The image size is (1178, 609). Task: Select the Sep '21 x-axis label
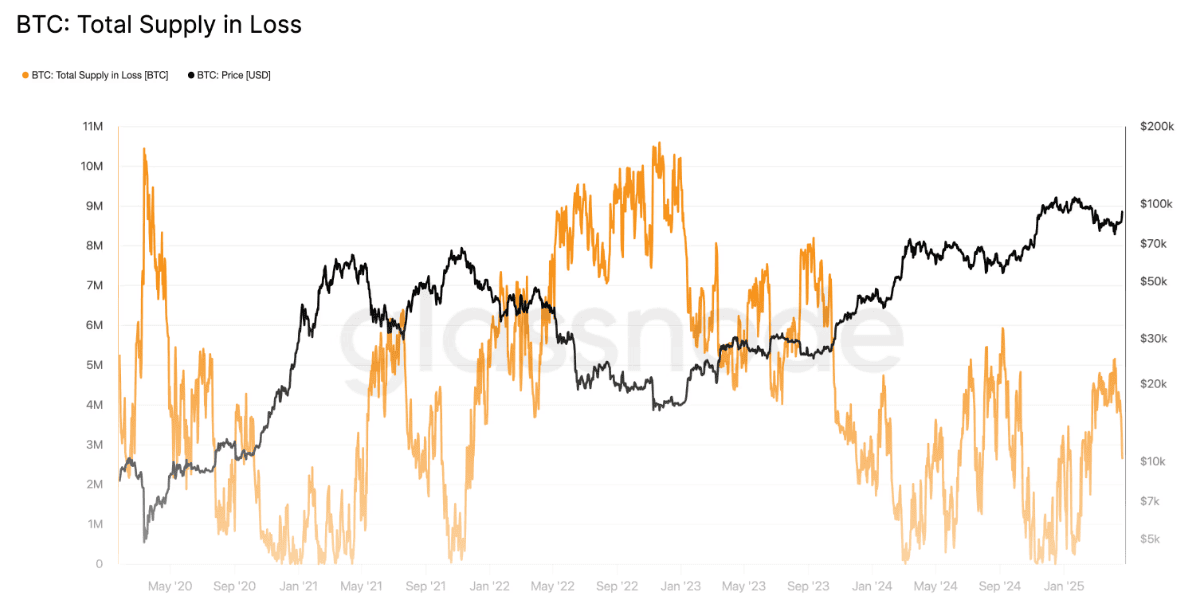pos(426,586)
